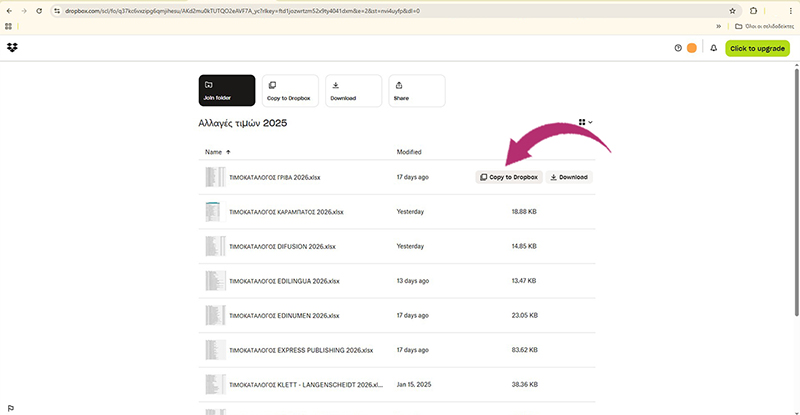Click the browser address bar URL
Image resolution: width=800 pixels, height=415 pixels.
point(300,11)
